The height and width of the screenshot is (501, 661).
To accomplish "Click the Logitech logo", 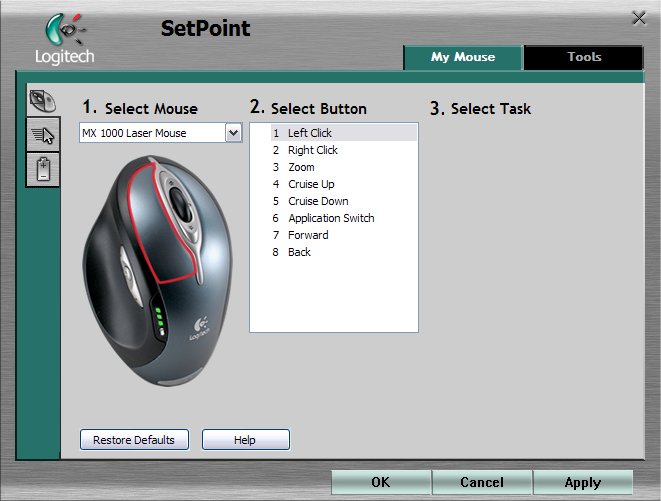I will coord(64,39).
